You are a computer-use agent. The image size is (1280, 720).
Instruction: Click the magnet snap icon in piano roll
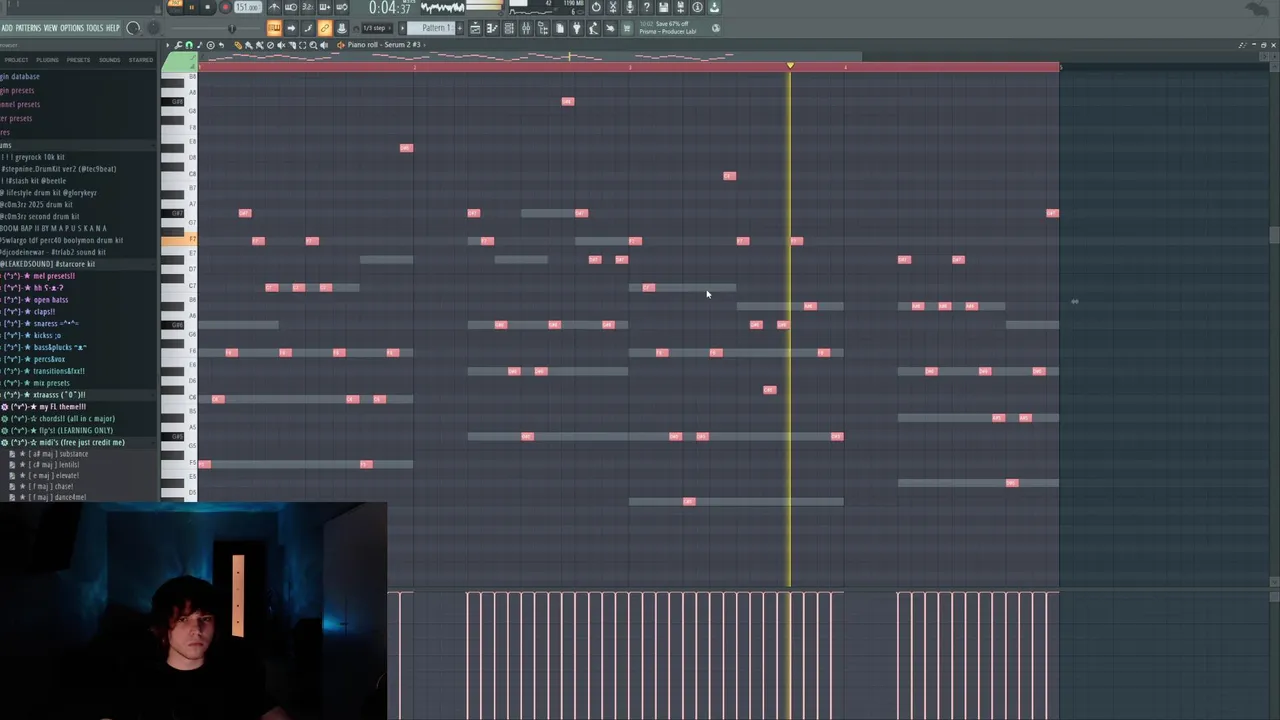point(189,44)
